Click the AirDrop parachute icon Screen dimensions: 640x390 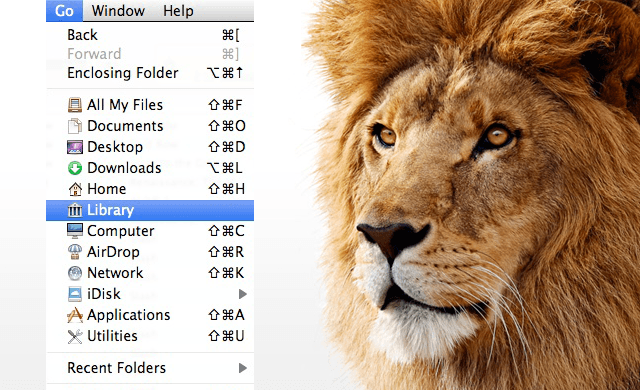75,252
